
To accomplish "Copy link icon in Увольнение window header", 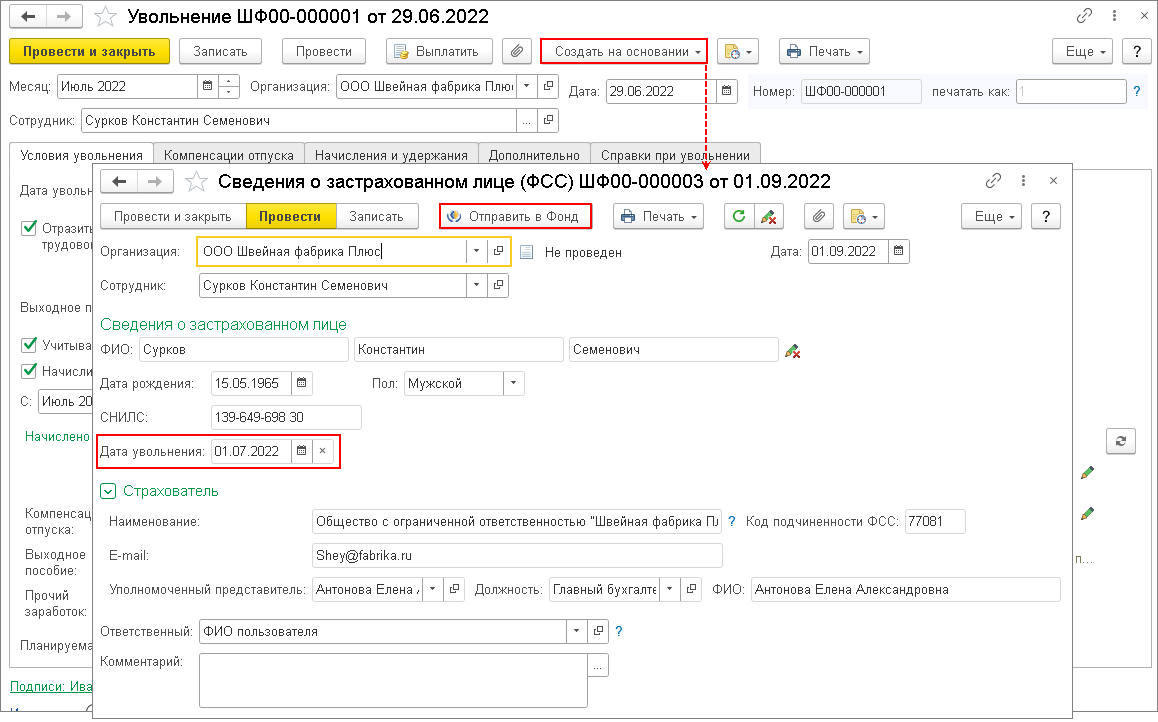I will 1084,16.
